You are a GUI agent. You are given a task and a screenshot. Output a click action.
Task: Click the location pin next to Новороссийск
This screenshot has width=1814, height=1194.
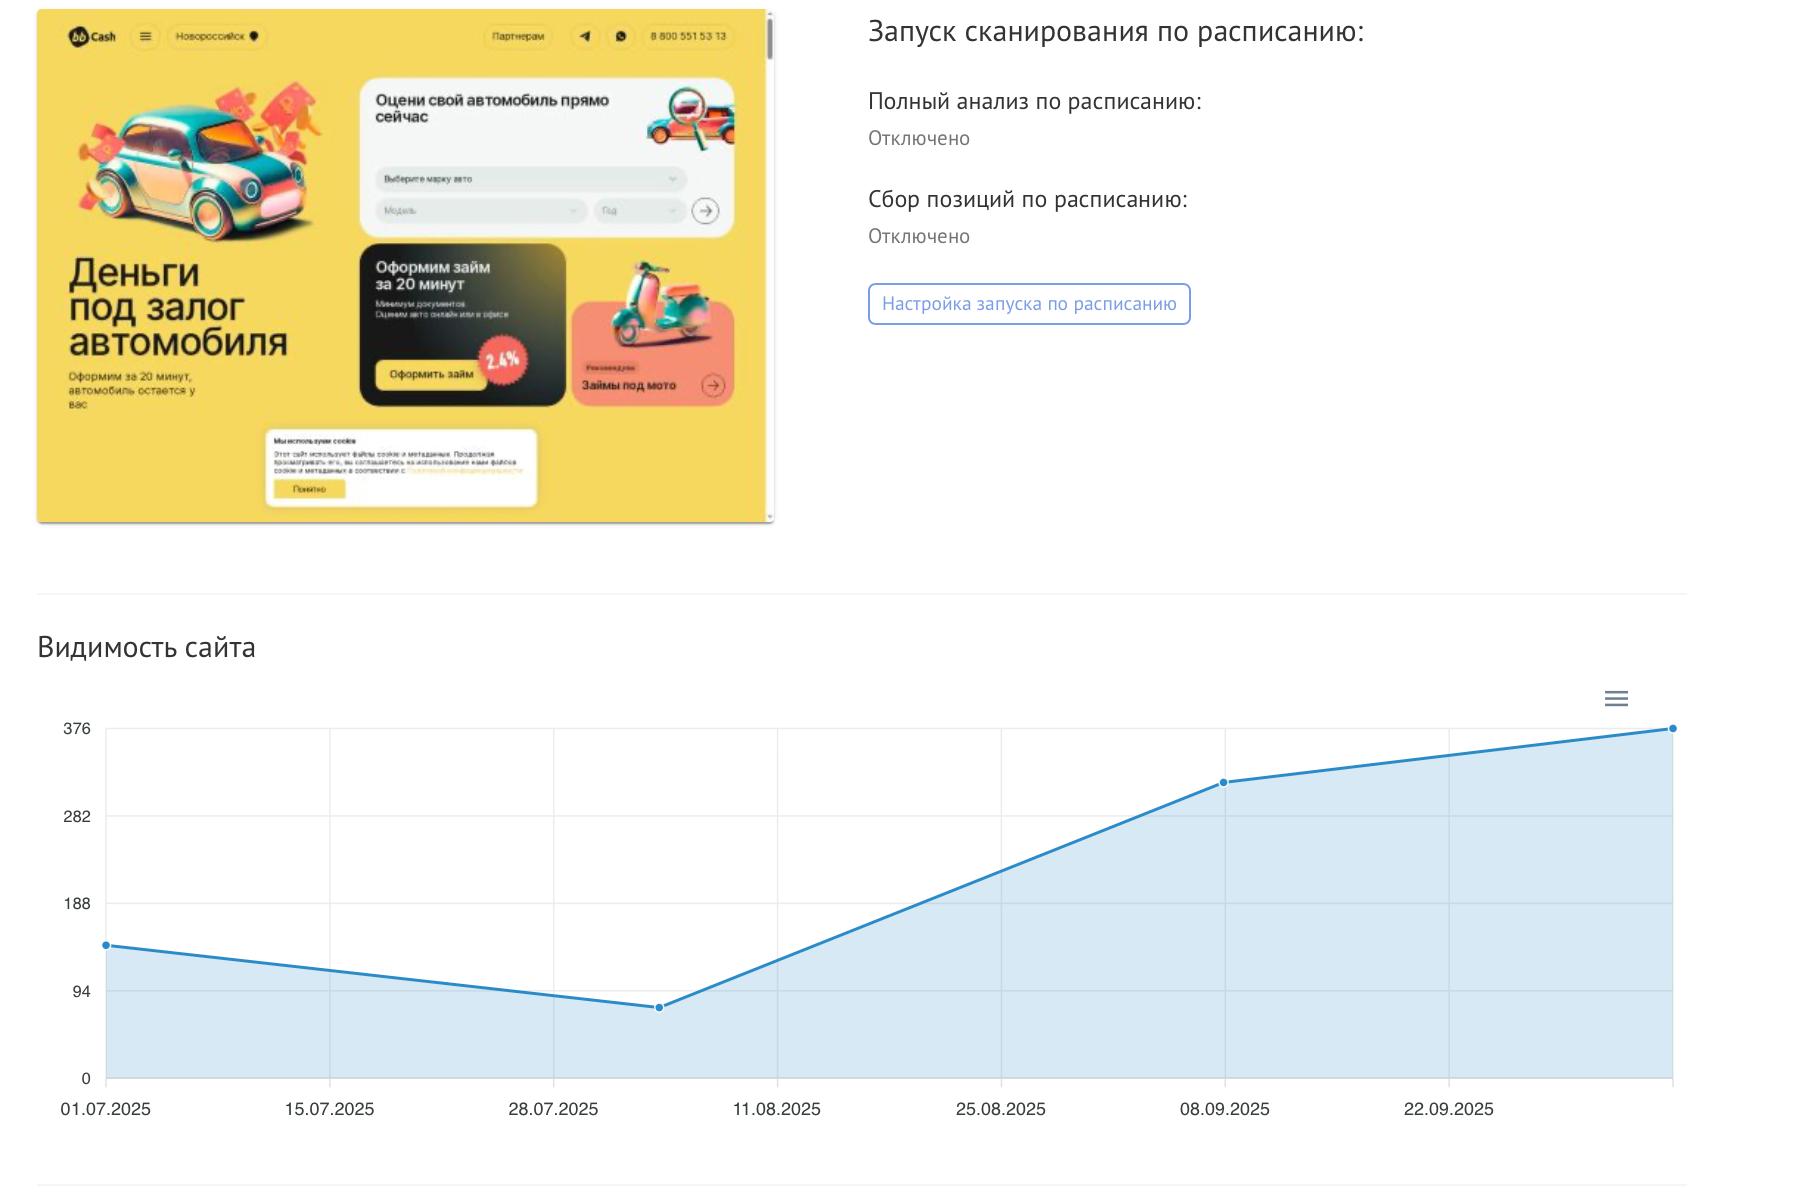click(253, 36)
